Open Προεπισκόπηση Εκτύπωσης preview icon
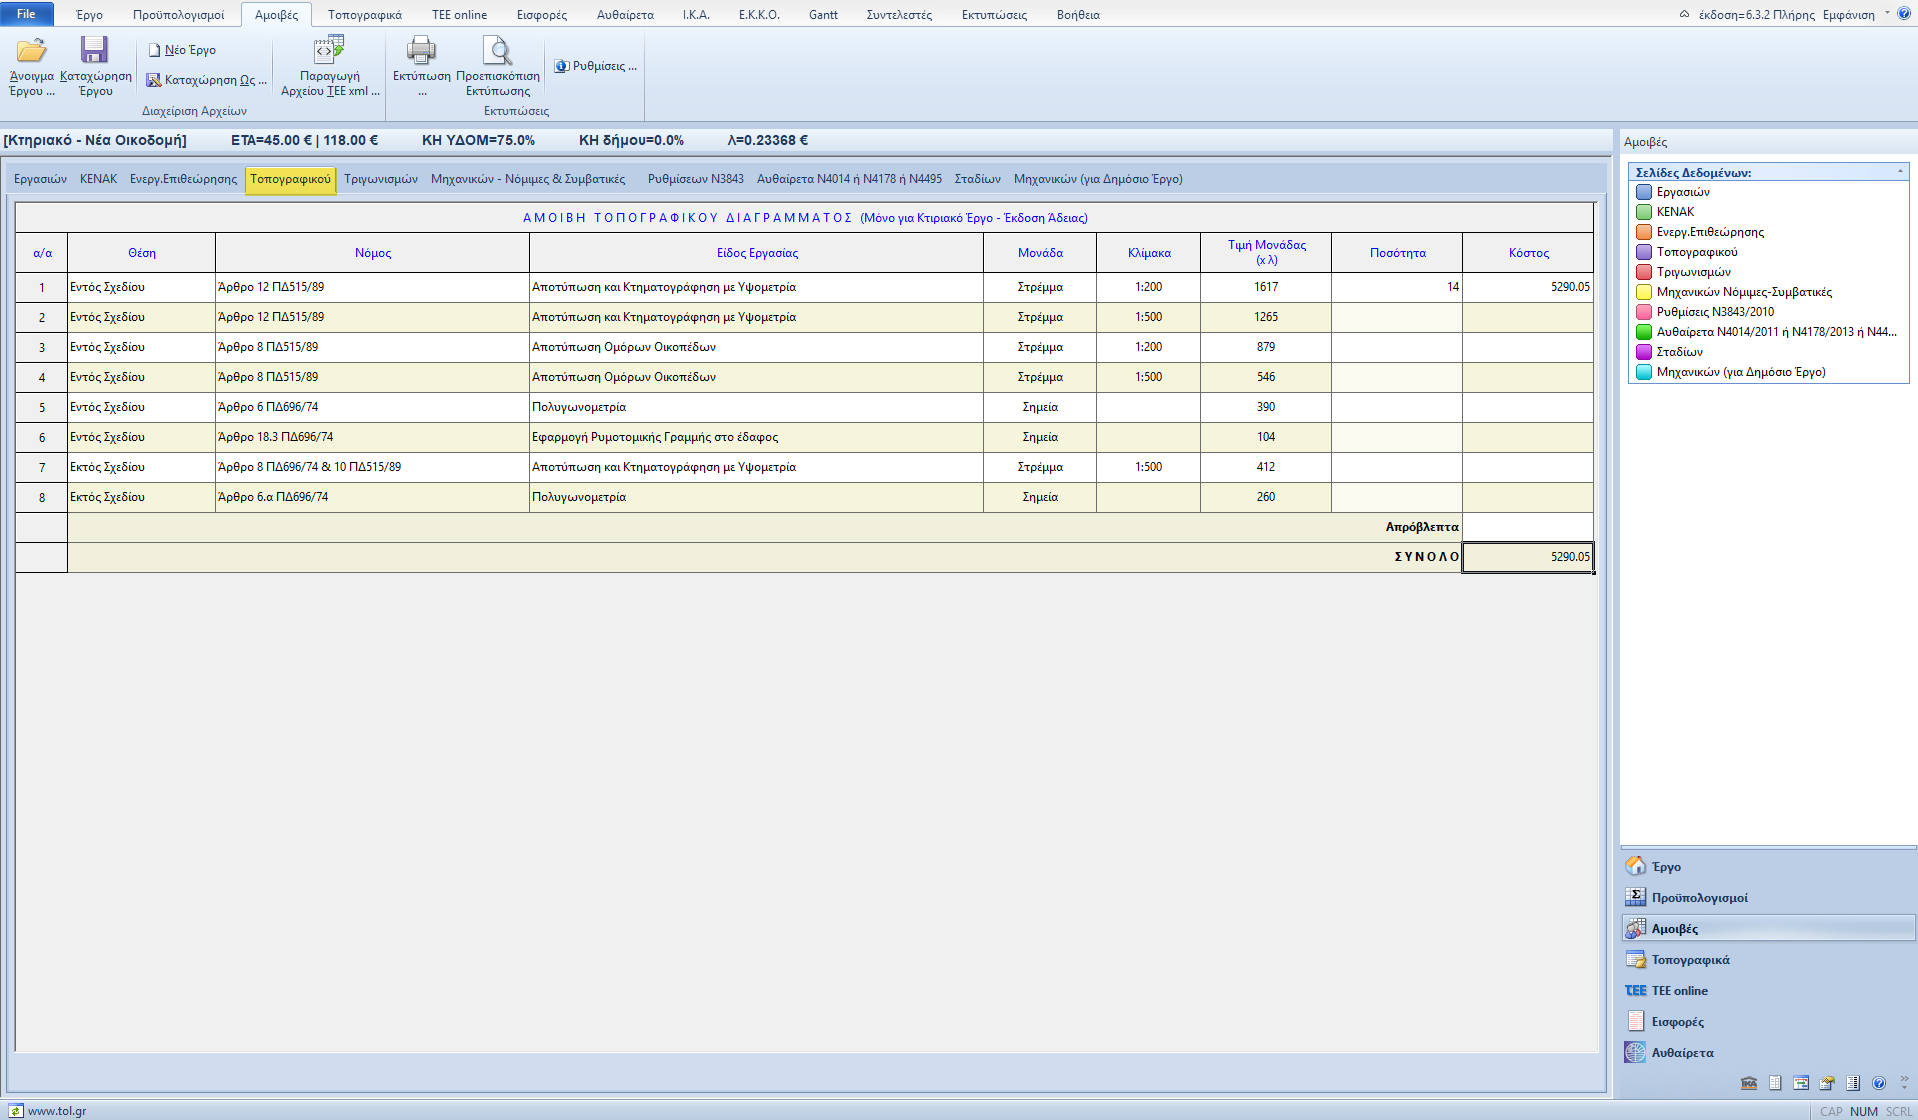The height and width of the screenshot is (1120, 1918). pyautogui.click(x=497, y=50)
